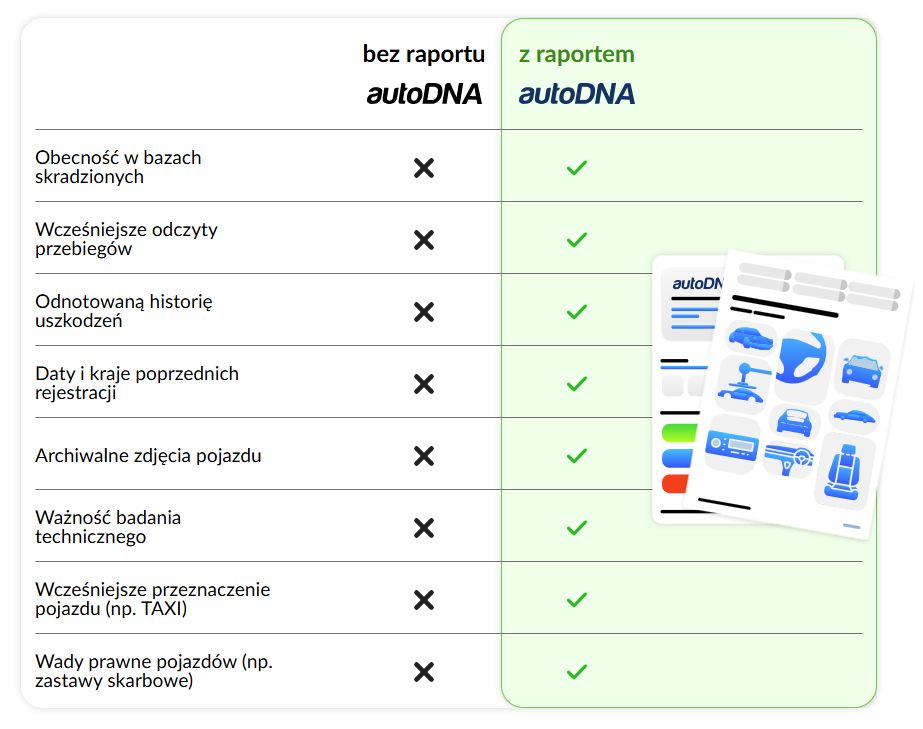Click the X mark for legal defects row
Viewport: 923px width, 729px height.
point(424,672)
